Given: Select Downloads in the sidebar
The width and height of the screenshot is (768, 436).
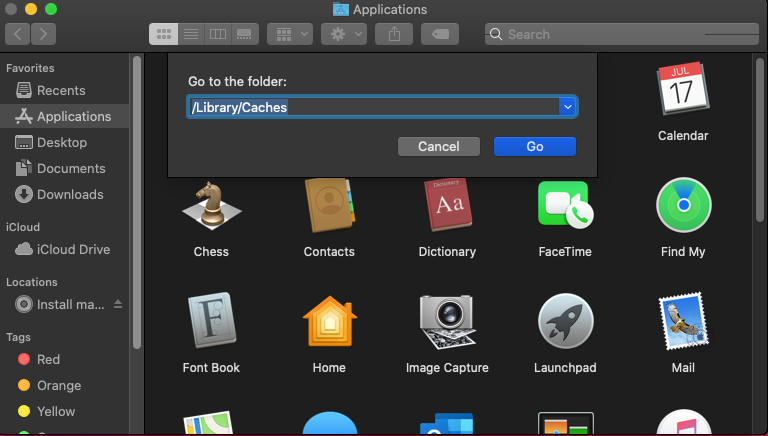Looking at the screenshot, I should (65, 194).
